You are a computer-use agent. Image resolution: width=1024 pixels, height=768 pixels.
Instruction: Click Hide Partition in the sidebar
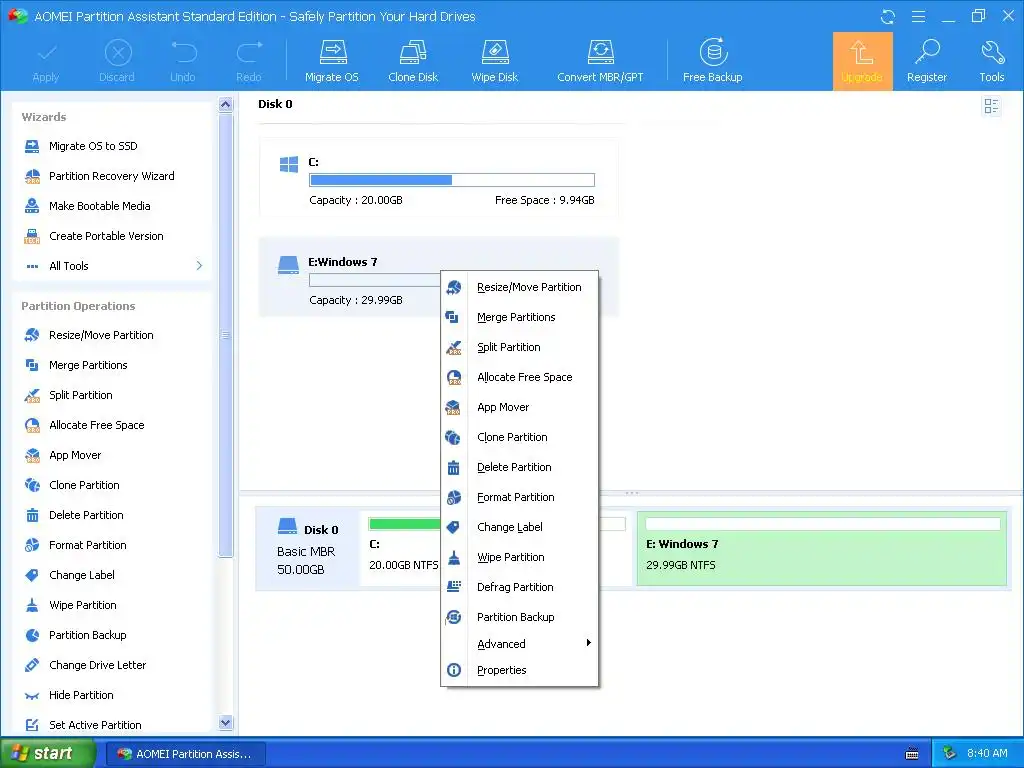pyautogui.click(x=81, y=696)
